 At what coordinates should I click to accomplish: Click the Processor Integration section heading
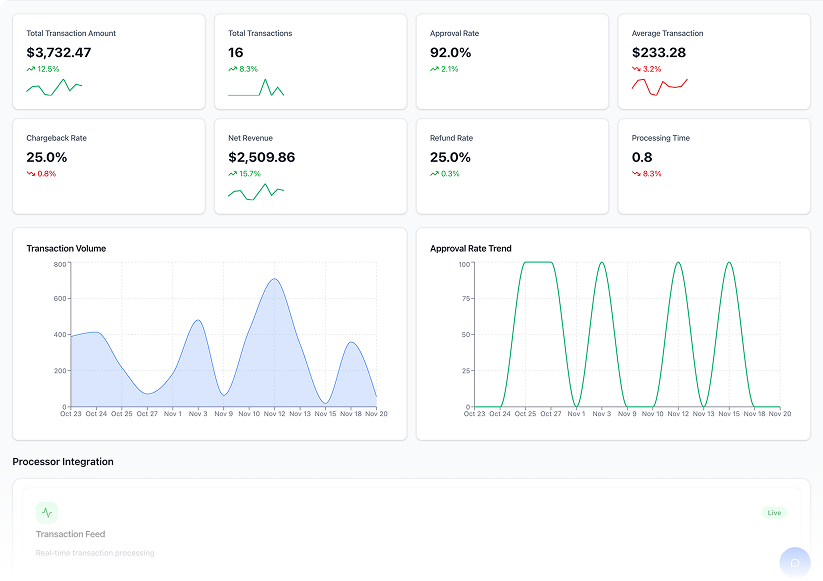click(63, 462)
